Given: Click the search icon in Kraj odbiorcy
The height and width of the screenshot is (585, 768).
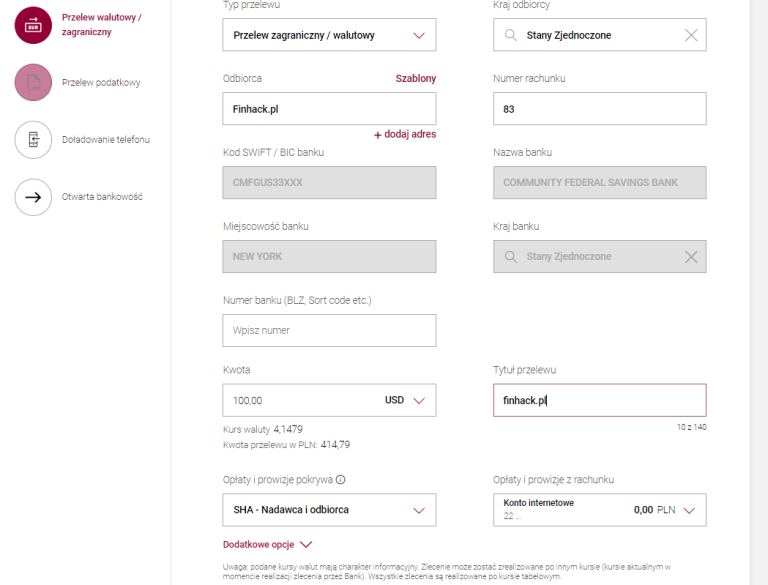Looking at the screenshot, I should (x=510, y=35).
